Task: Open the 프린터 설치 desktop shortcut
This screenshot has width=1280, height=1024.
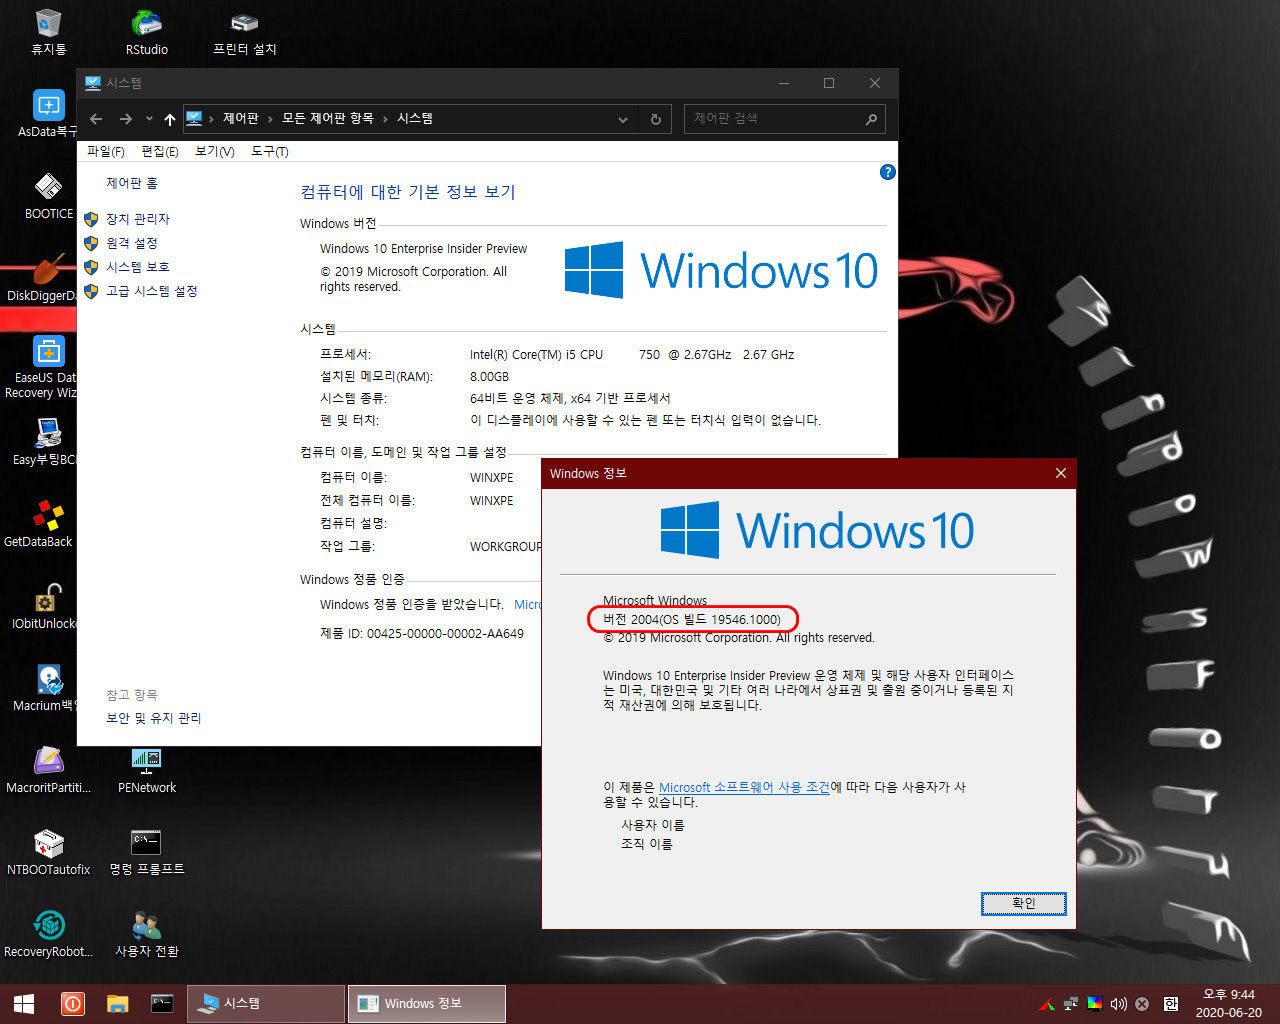Action: [x=244, y=32]
